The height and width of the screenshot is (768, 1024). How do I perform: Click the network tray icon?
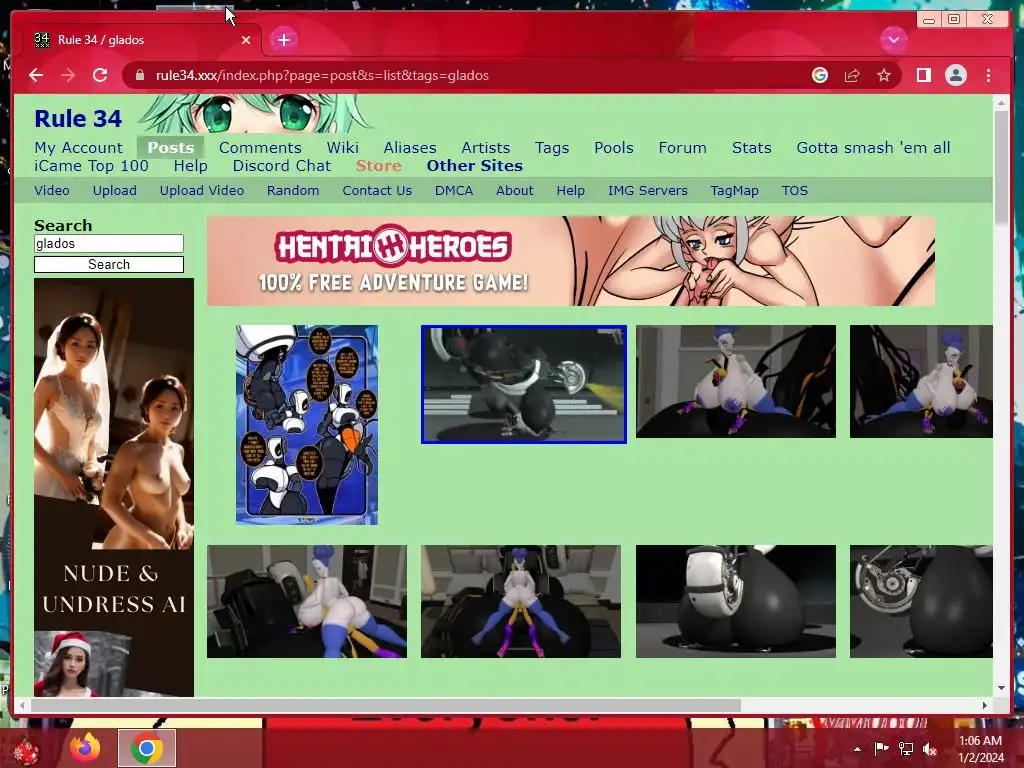(x=906, y=749)
